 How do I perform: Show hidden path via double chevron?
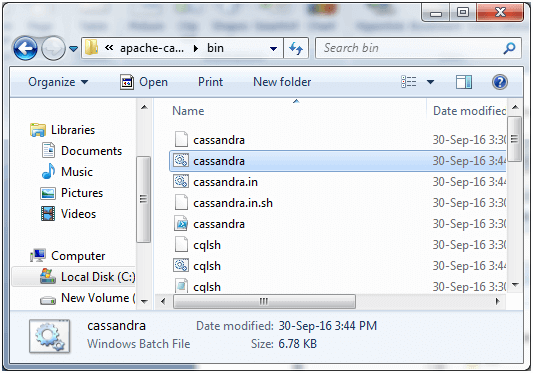coord(109,48)
